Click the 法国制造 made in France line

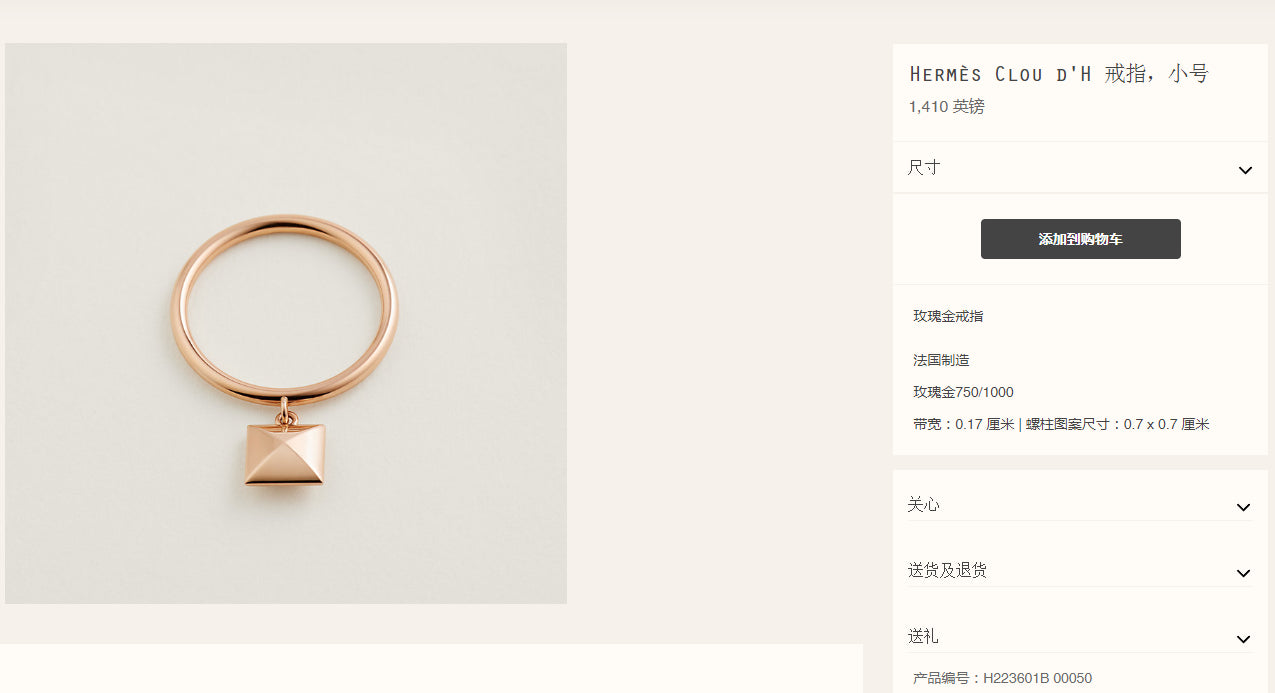941,360
